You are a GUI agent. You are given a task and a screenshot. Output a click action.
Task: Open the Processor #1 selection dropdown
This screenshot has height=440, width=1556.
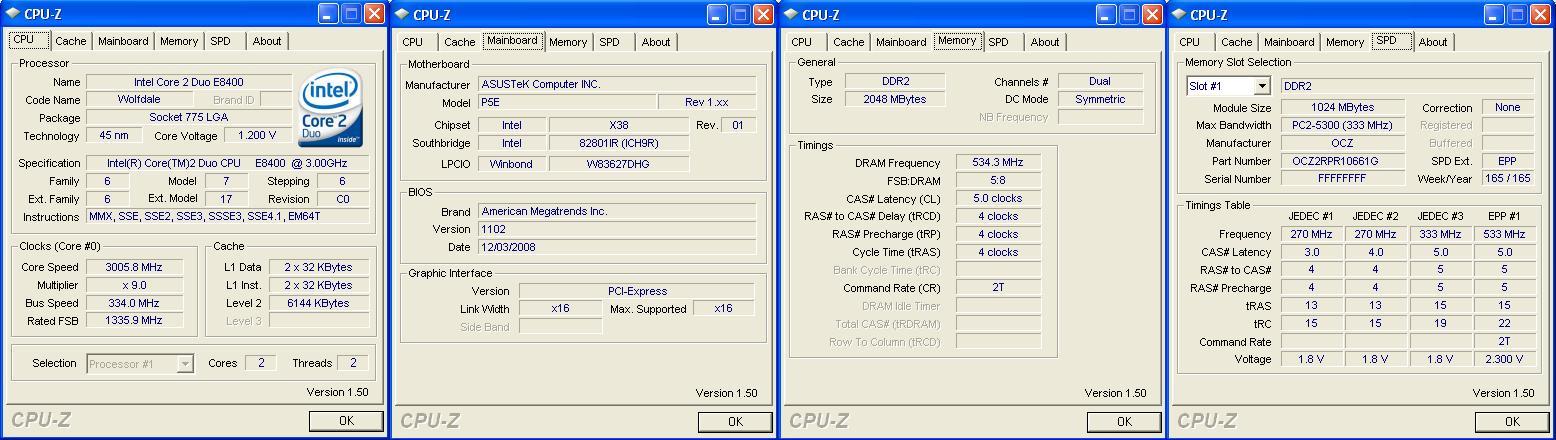click(184, 364)
